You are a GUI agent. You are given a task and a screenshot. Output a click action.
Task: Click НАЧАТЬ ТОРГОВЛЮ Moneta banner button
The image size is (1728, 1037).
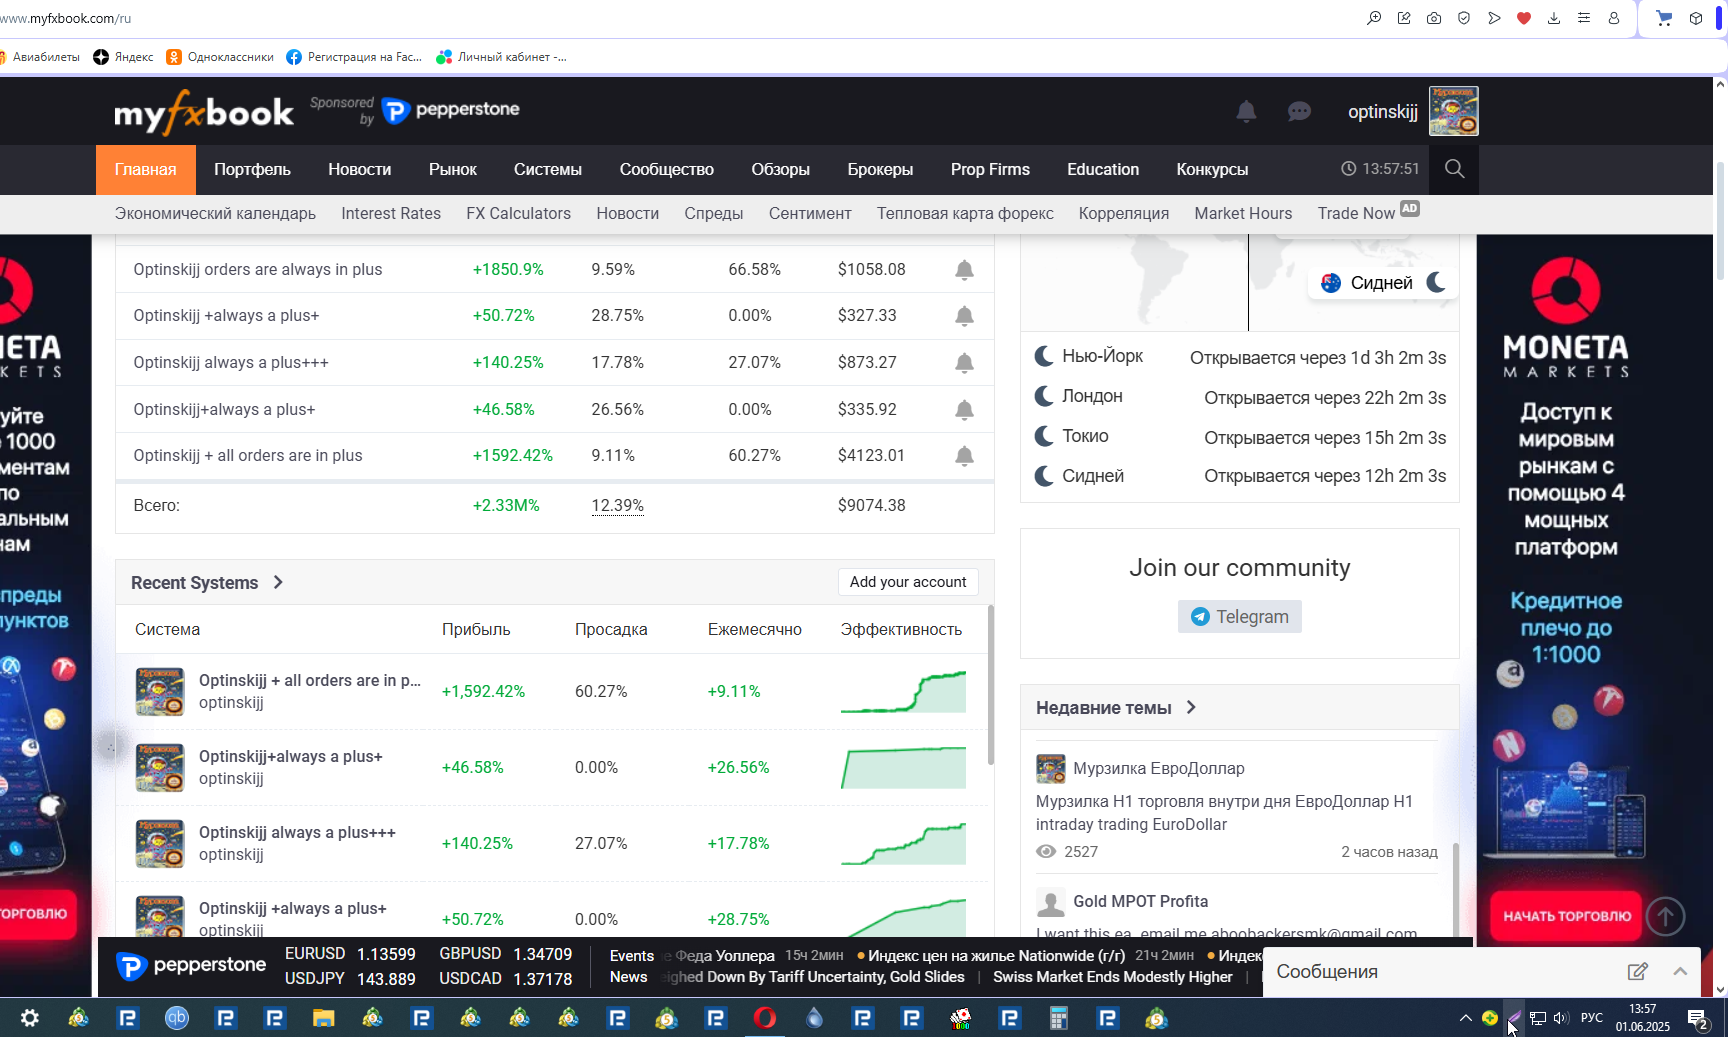[1566, 916]
